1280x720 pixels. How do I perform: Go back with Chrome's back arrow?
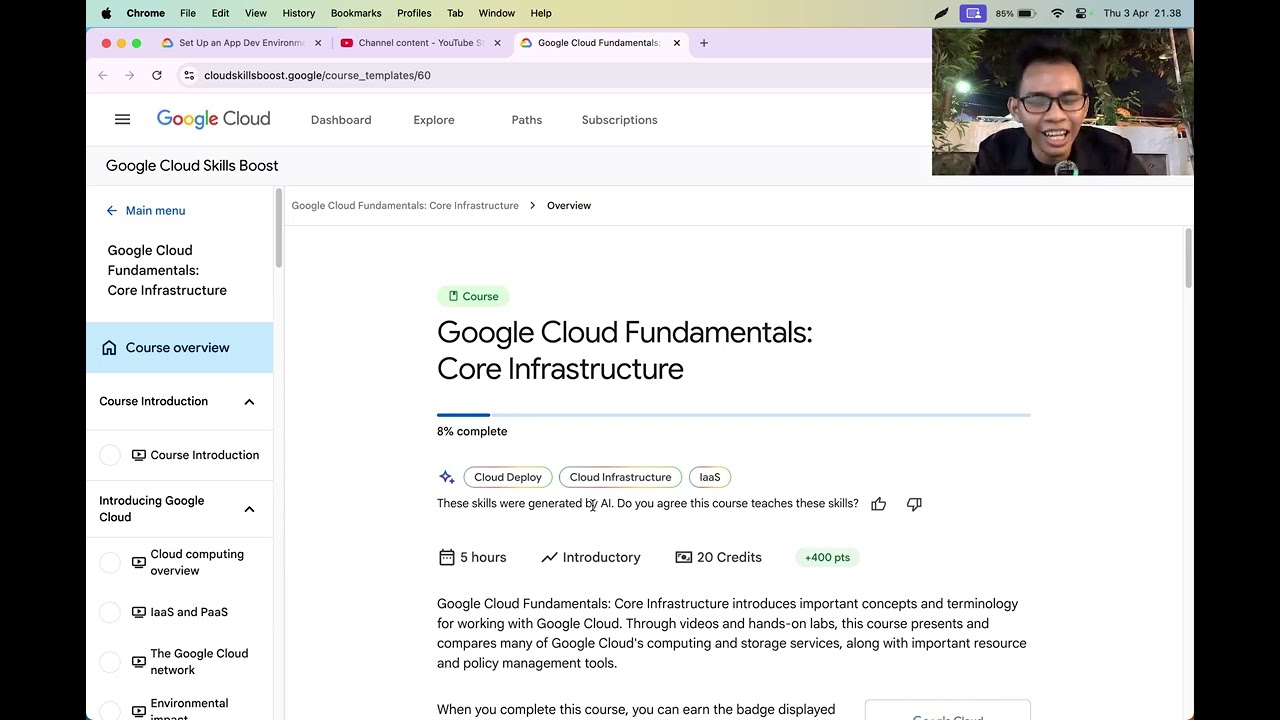(103, 75)
